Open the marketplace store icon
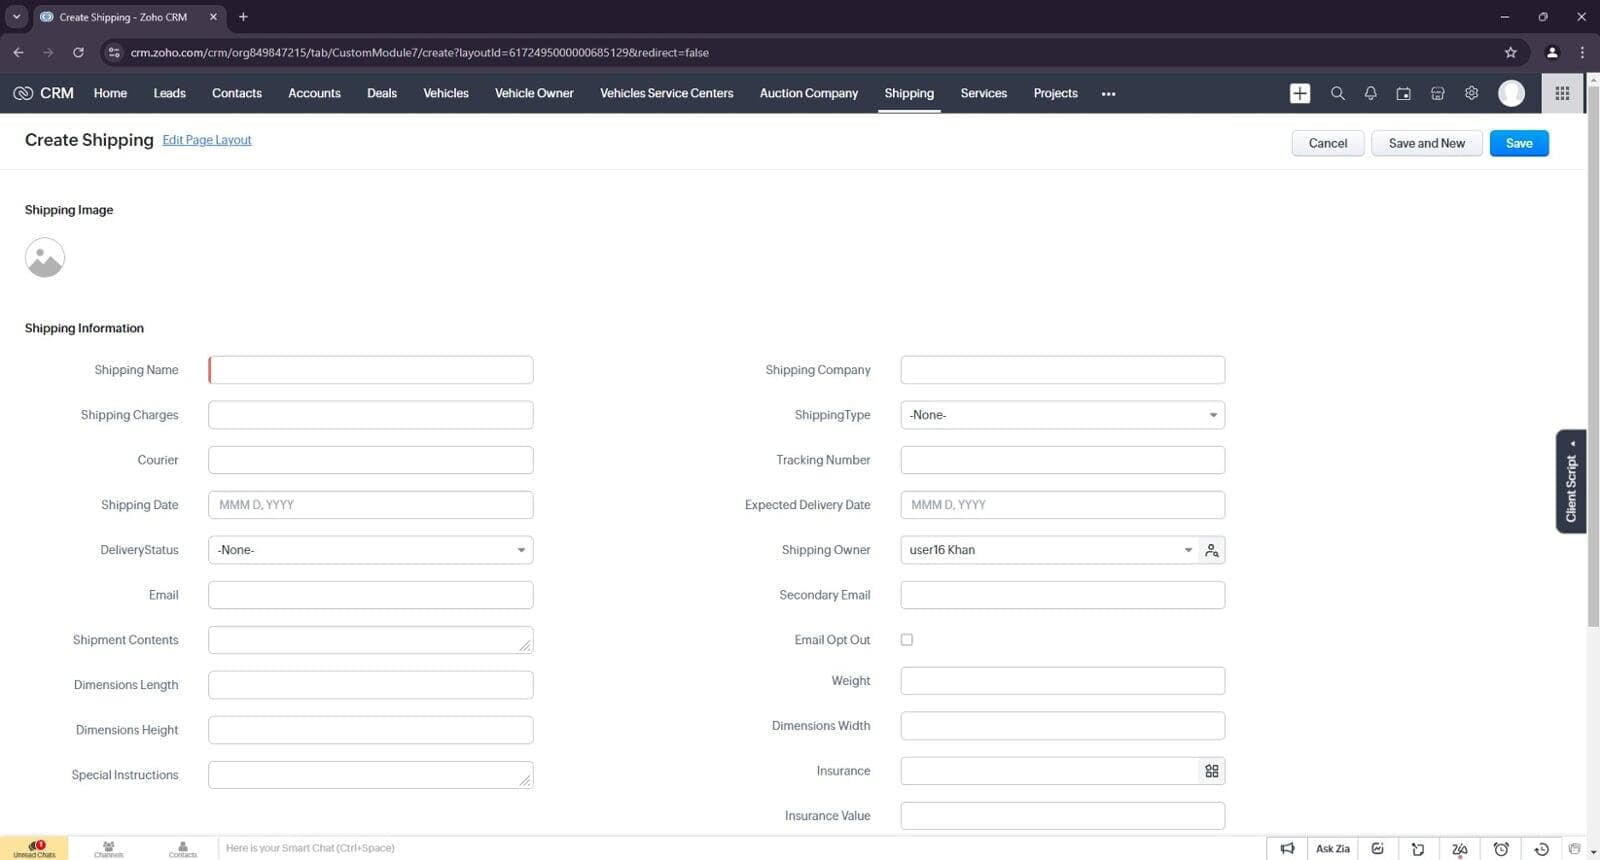Viewport: 1600px width, 860px height. click(x=1437, y=93)
